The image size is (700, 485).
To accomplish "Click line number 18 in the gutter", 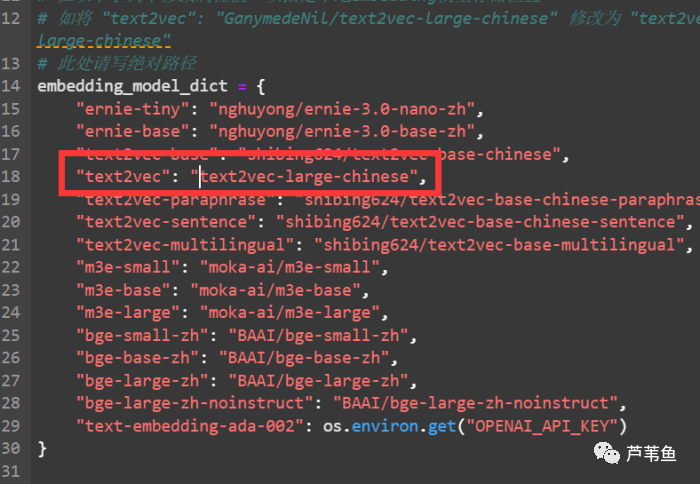I will pos(11,176).
